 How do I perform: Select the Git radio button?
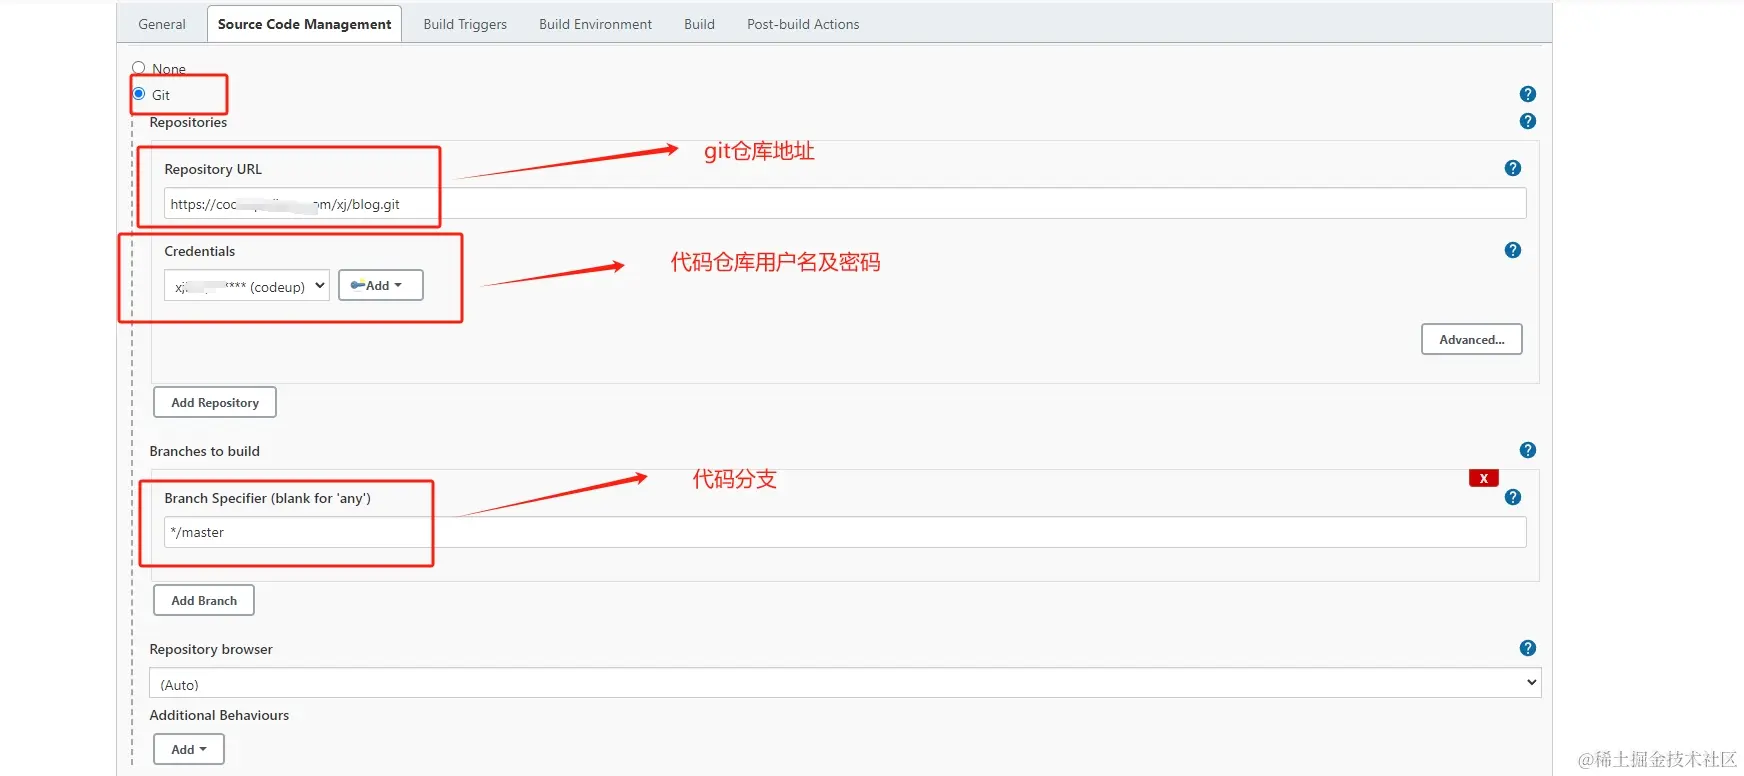tap(139, 94)
